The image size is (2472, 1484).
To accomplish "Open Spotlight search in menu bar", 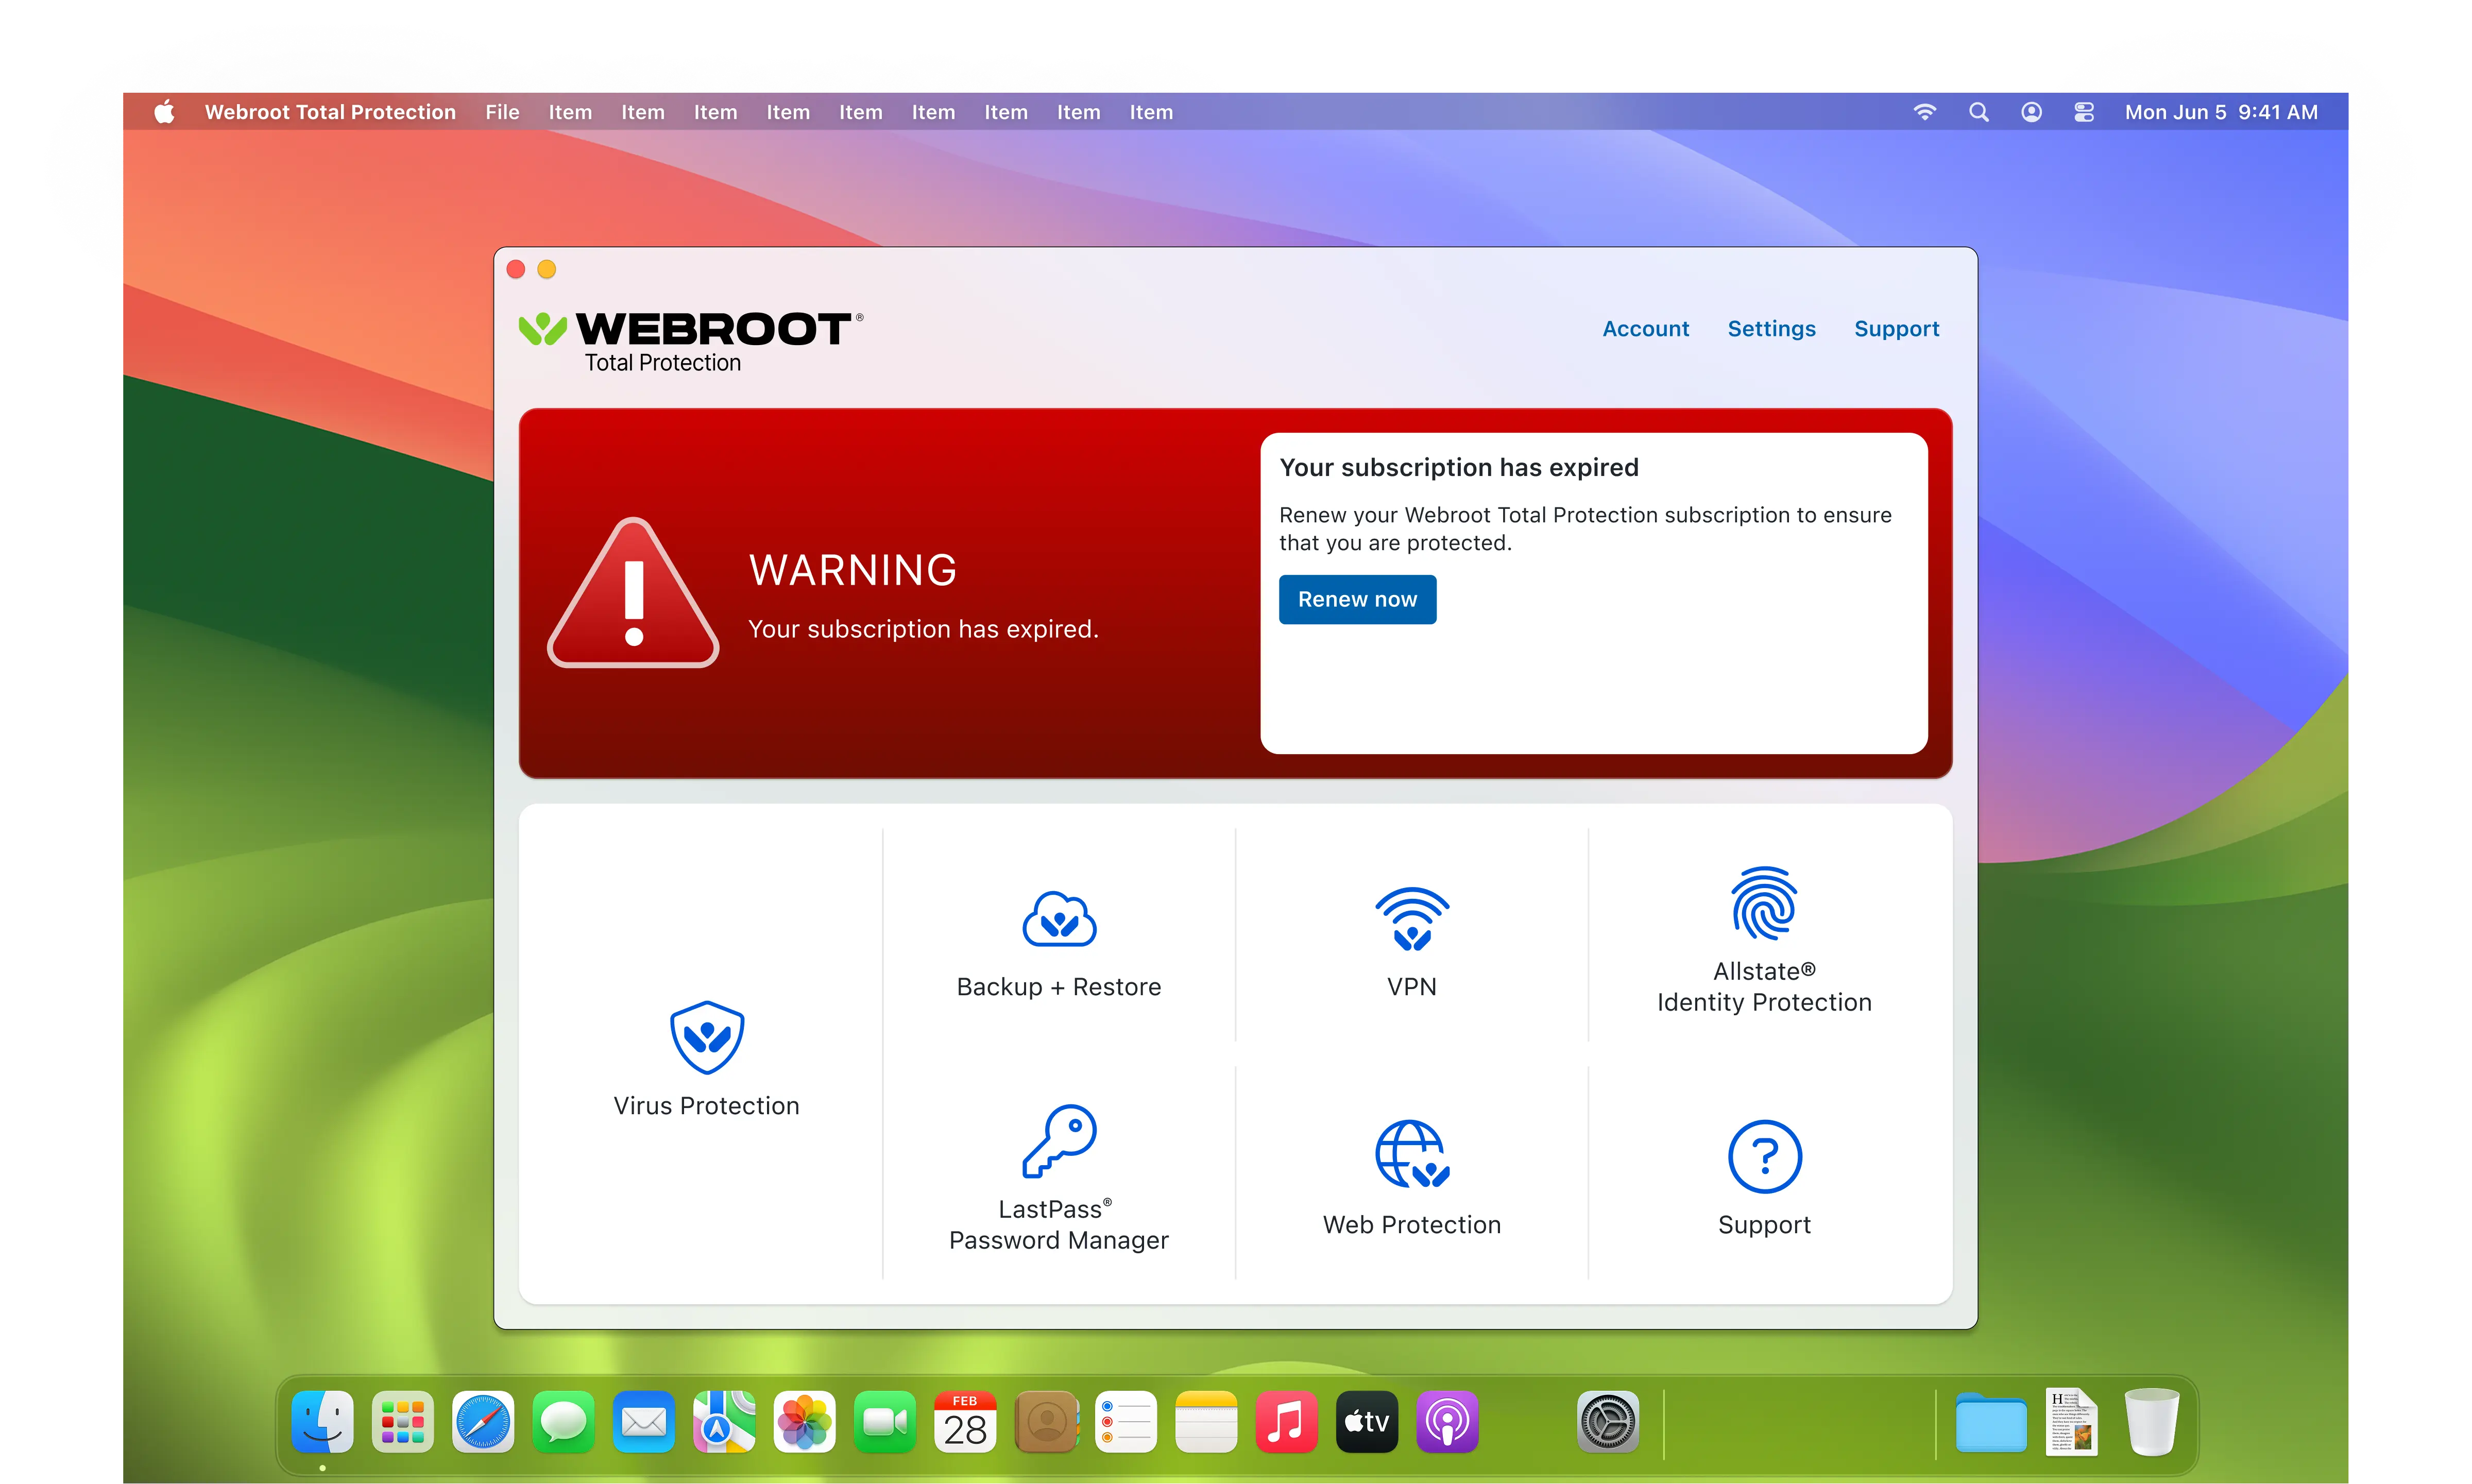I will click(1979, 112).
